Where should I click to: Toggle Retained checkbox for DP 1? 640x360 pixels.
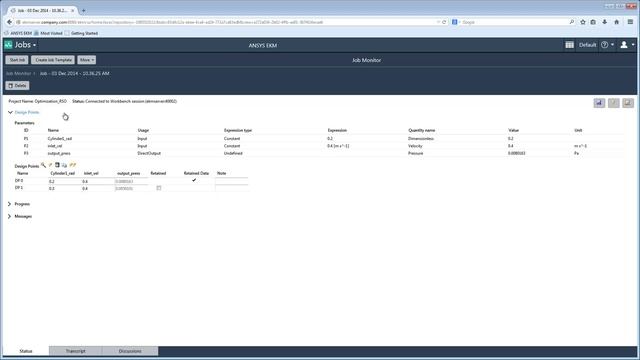pos(159,188)
